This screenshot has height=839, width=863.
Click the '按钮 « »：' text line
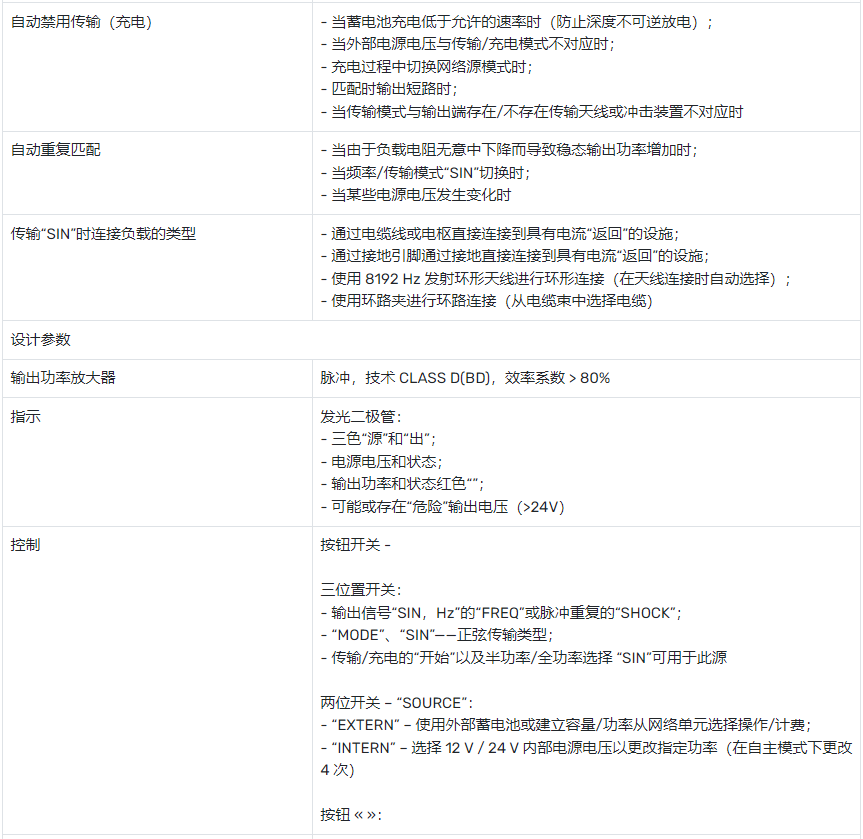[x=351, y=814]
